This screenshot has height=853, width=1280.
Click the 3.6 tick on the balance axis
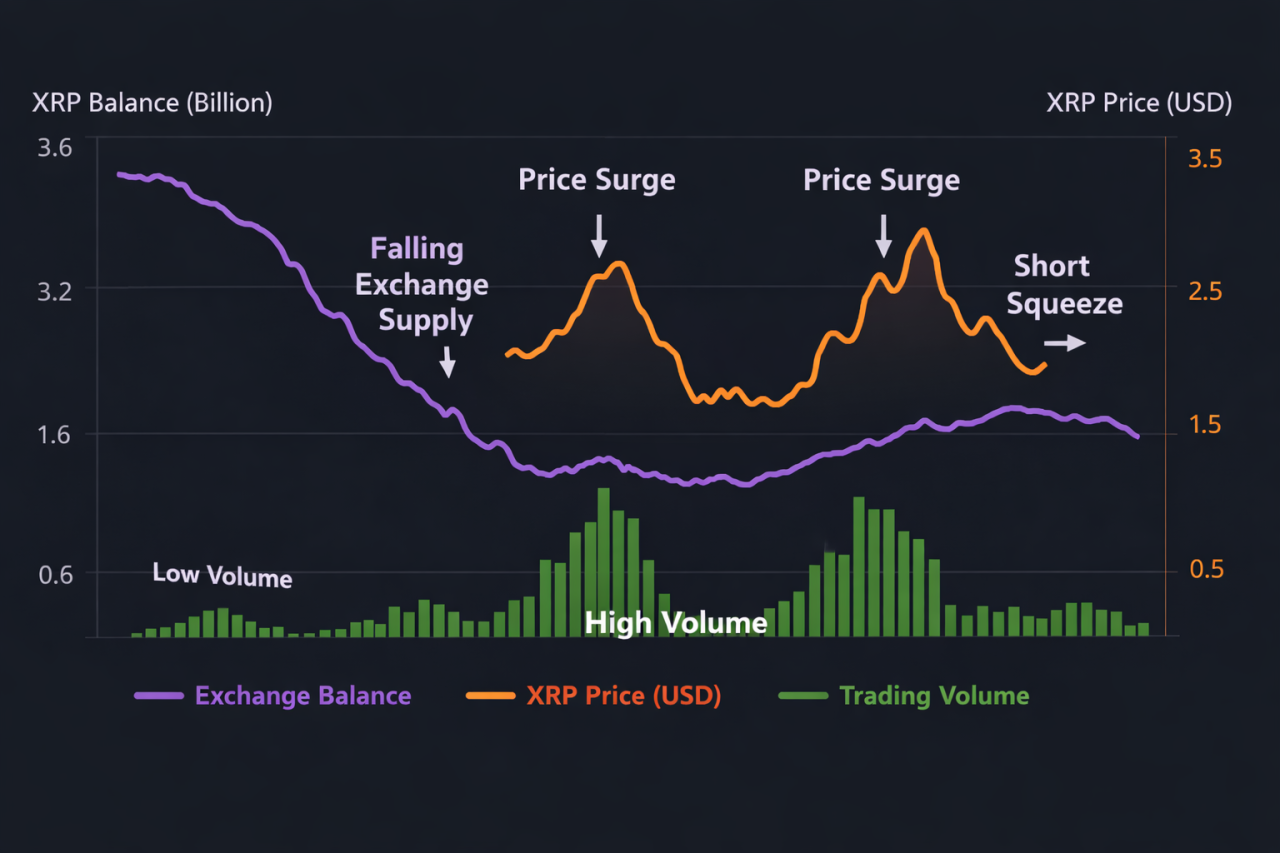click(x=55, y=148)
